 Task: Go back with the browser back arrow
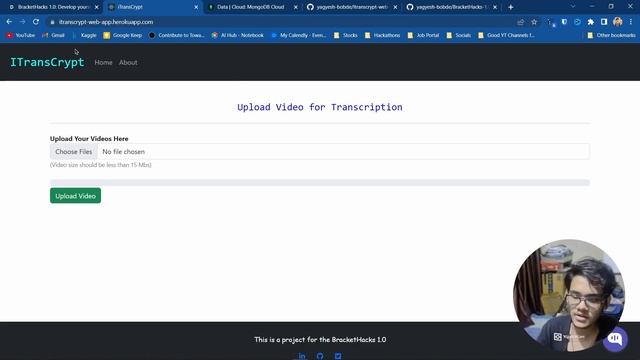coord(9,22)
